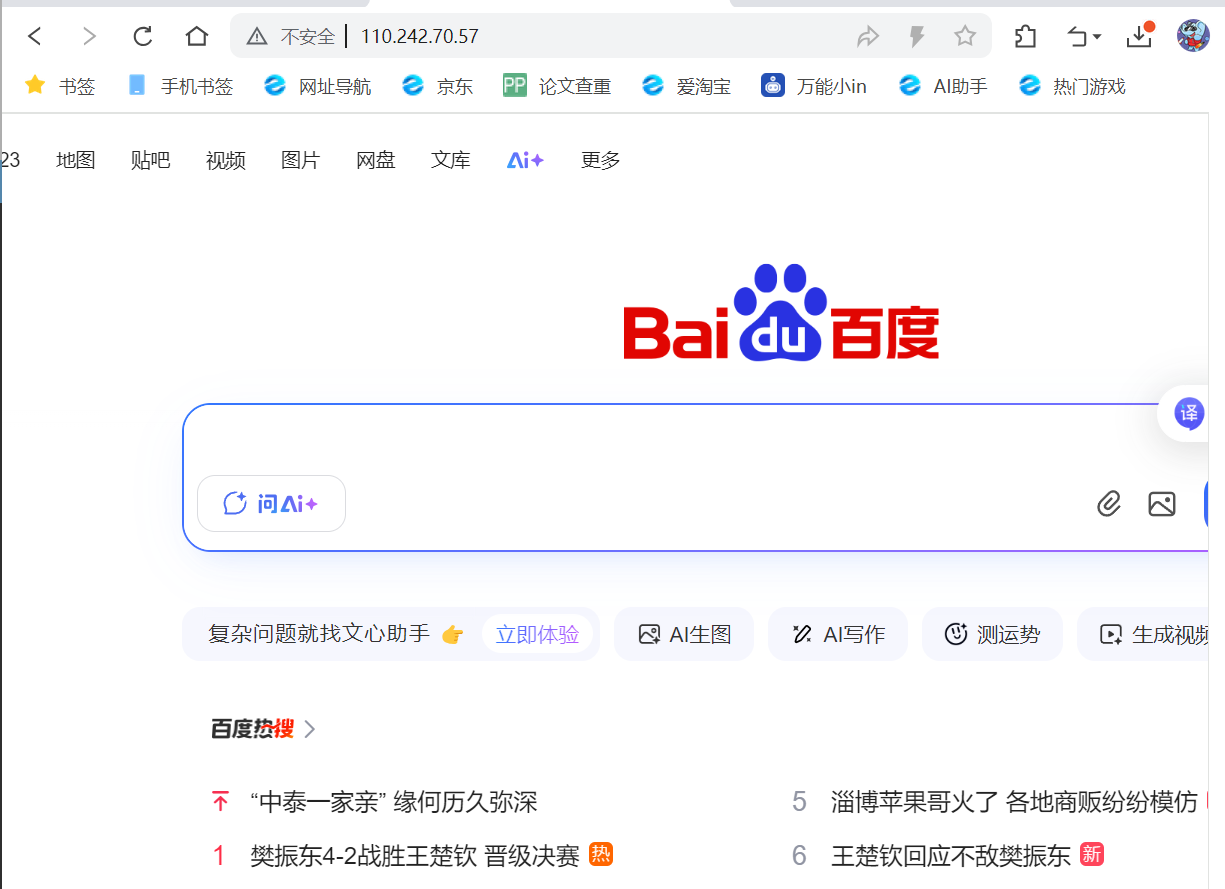Open the 网址导航 bookmark
The width and height of the screenshot is (1225, 889).
[x=317, y=86]
